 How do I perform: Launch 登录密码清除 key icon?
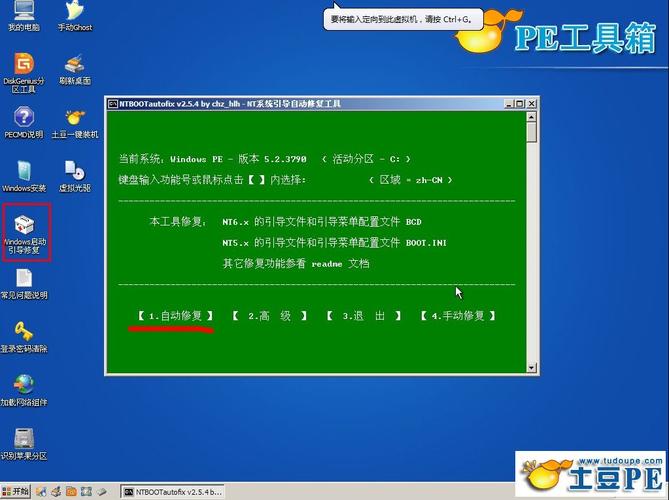click(23, 333)
